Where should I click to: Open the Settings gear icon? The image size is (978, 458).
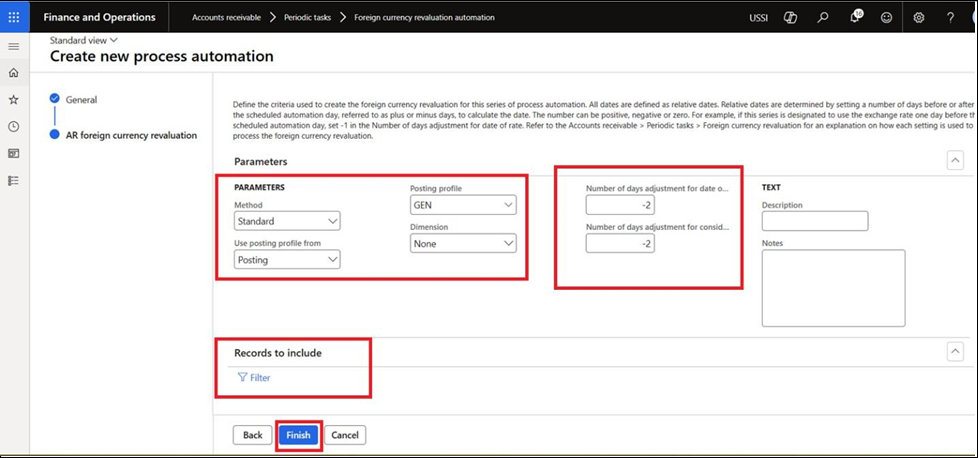(919, 17)
